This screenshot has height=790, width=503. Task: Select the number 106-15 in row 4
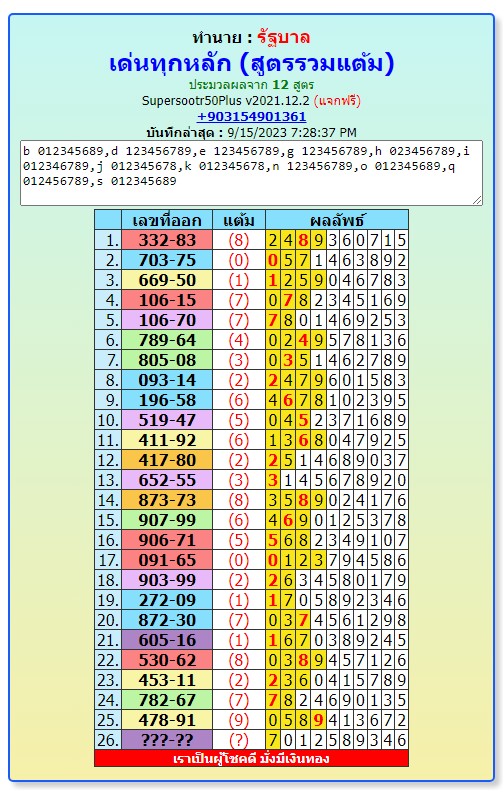pyautogui.click(x=167, y=300)
